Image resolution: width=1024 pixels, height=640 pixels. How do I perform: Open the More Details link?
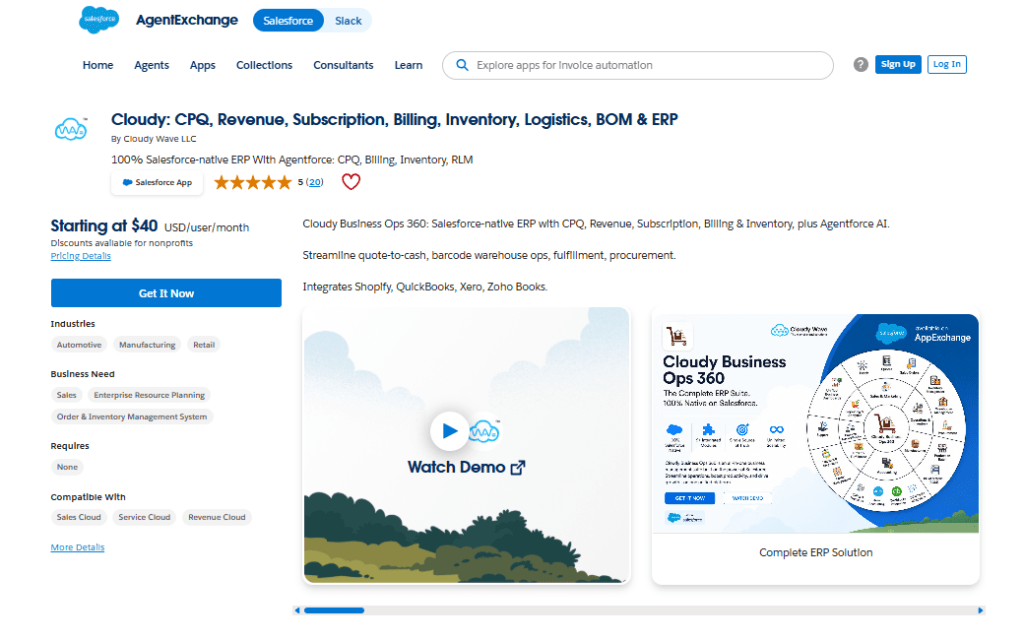pyautogui.click(x=77, y=547)
